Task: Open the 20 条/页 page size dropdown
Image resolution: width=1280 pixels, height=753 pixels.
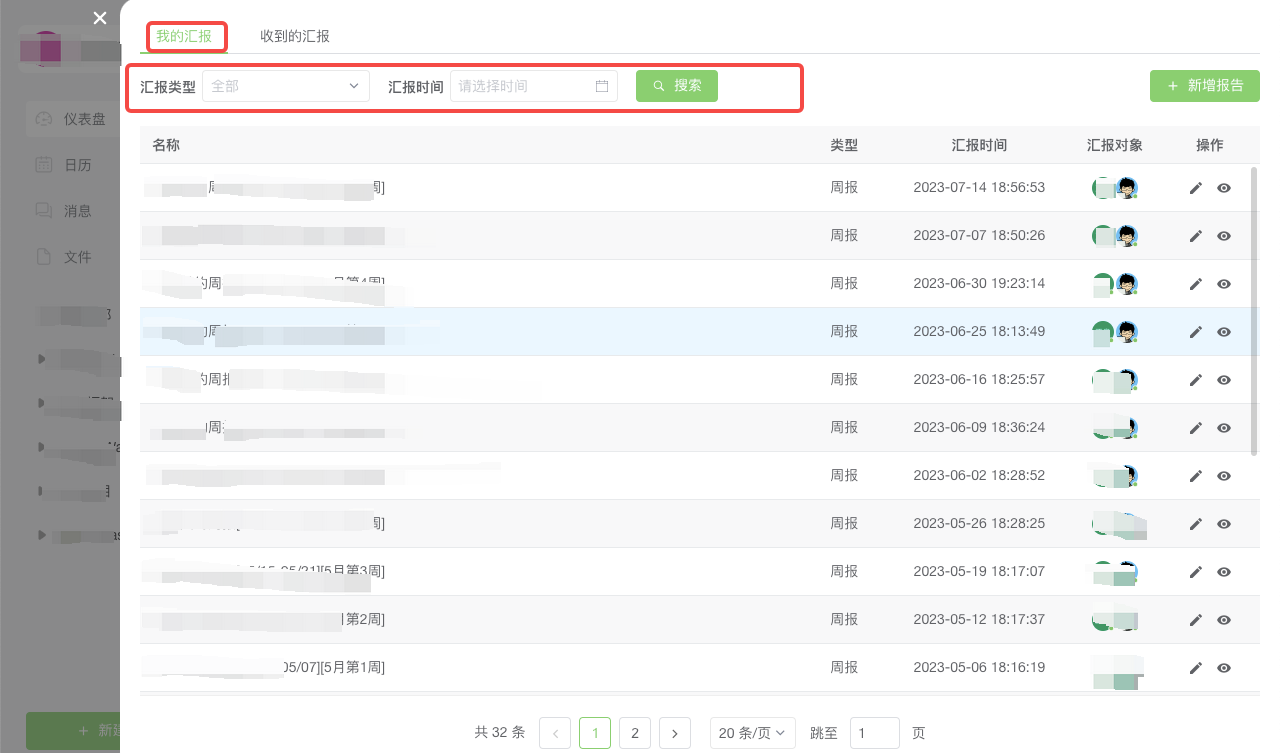Action: [x=752, y=733]
